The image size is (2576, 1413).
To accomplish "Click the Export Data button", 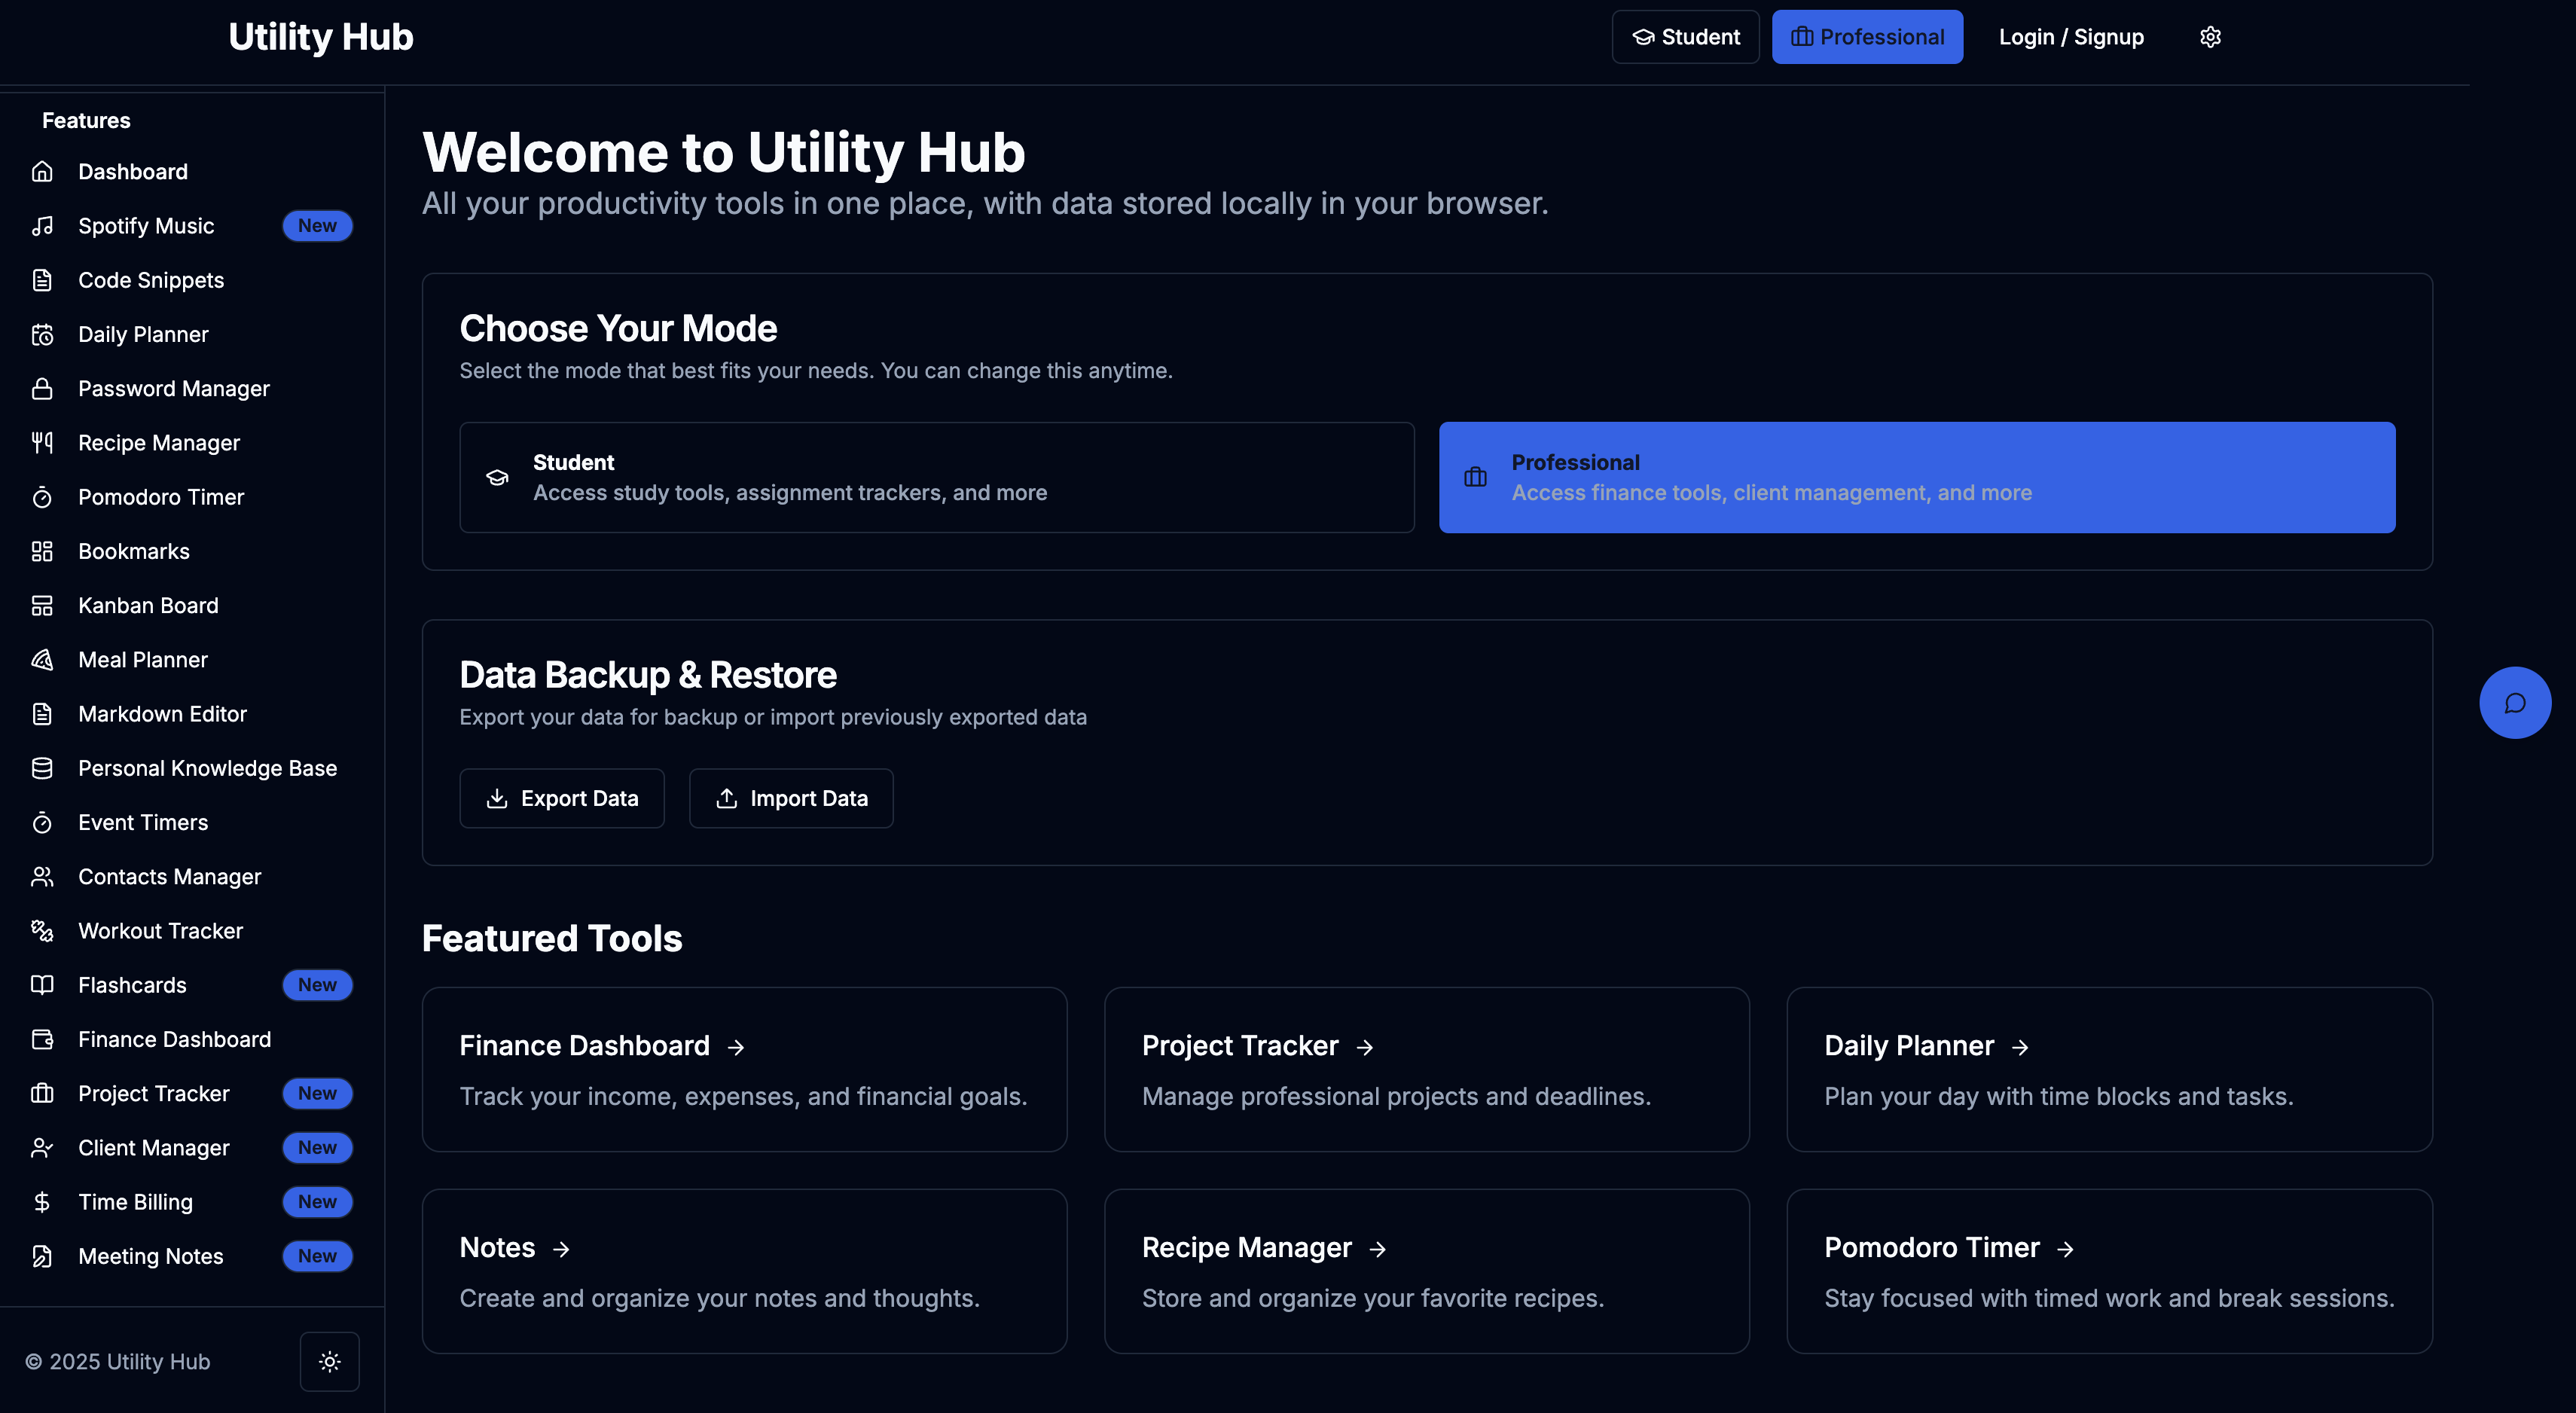I will pos(562,798).
